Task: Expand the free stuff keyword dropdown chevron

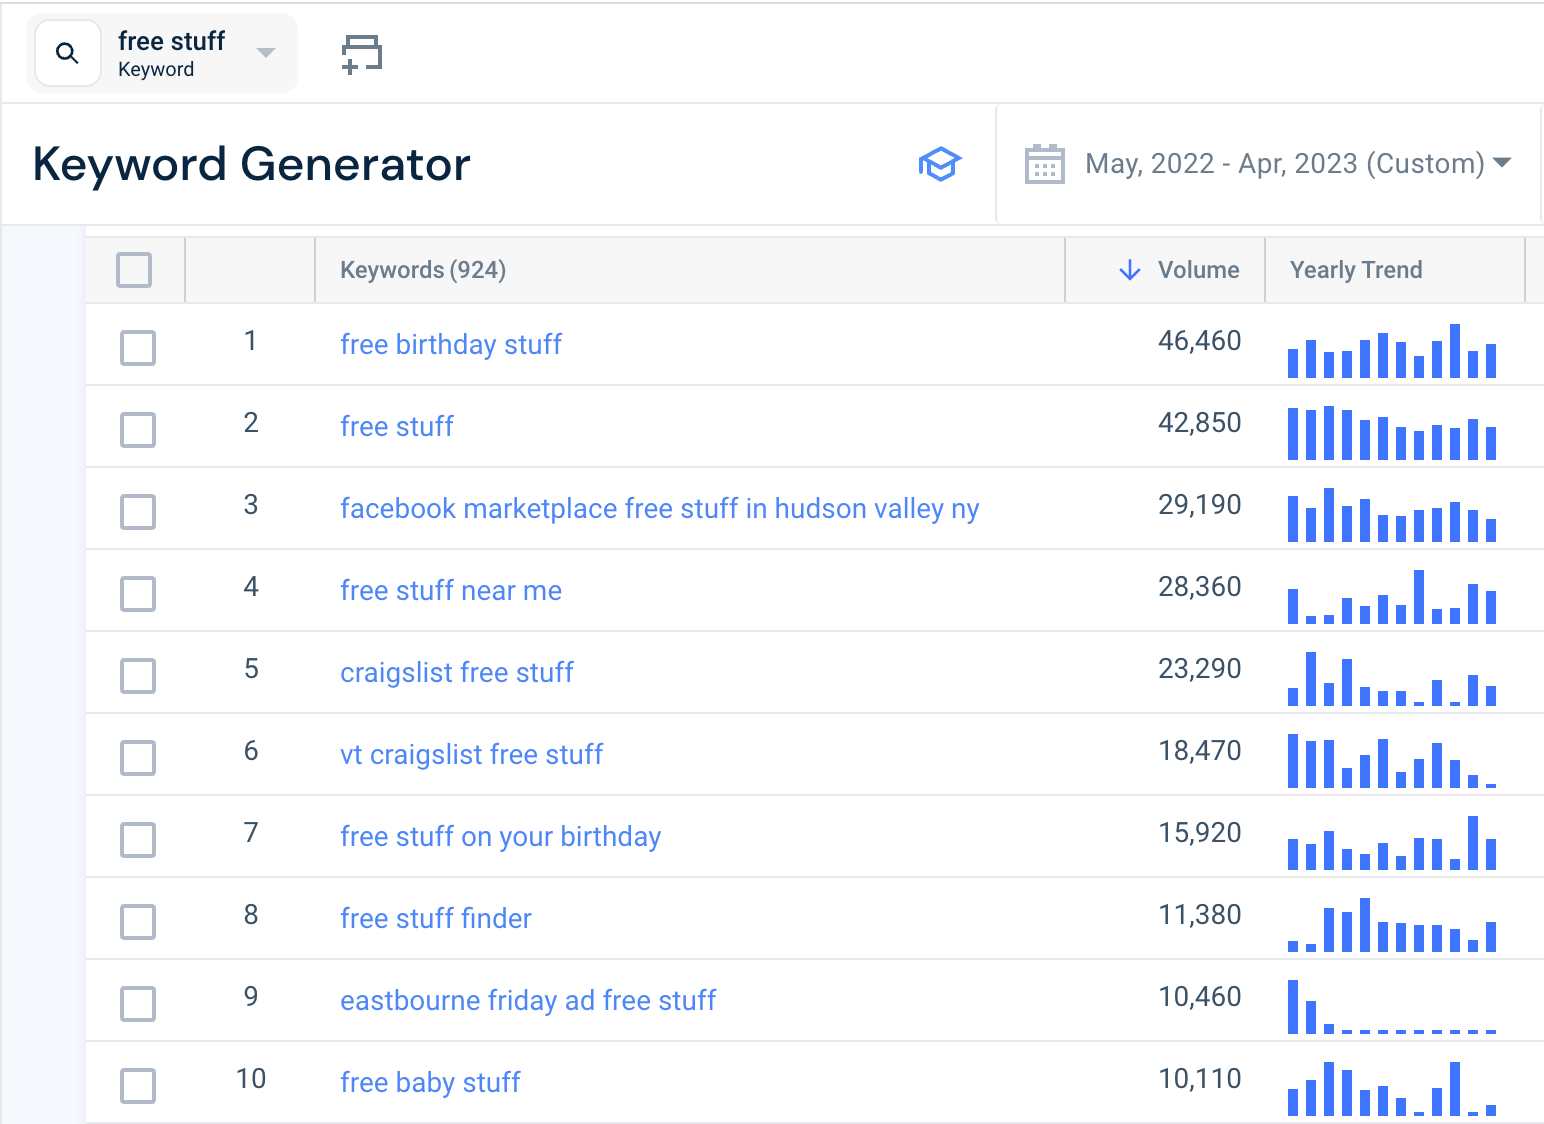Action: [264, 52]
